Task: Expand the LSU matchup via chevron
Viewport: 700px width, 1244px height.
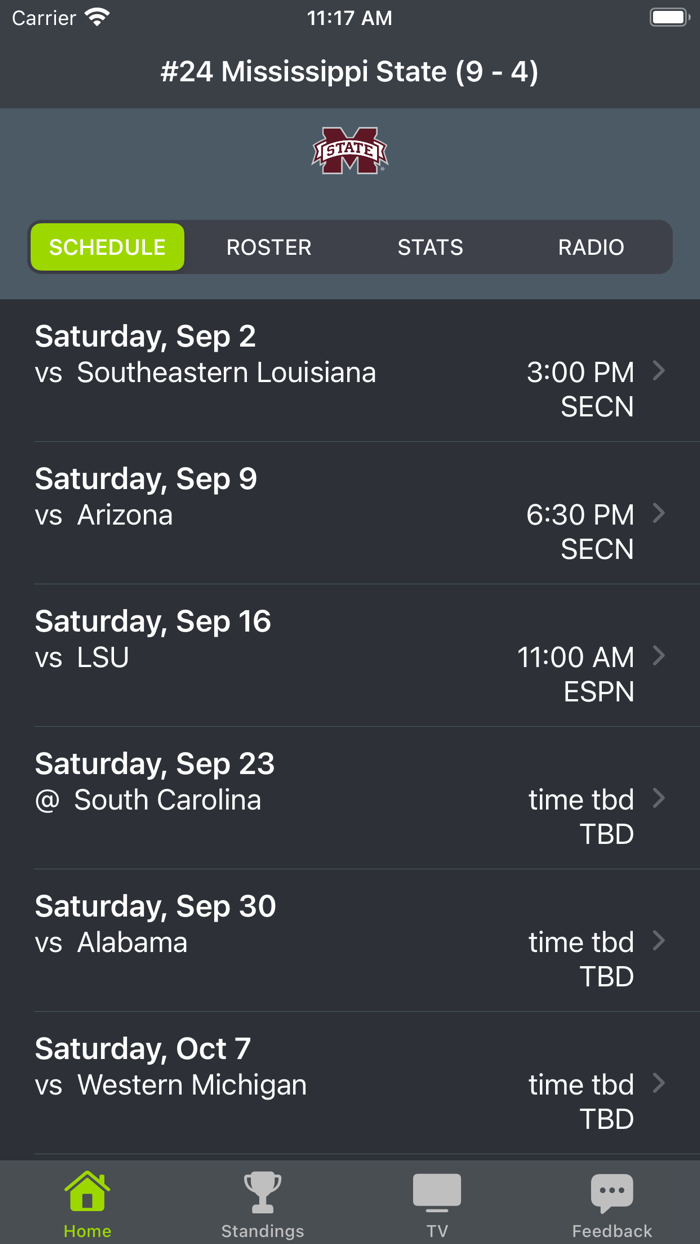Action: point(659,656)
